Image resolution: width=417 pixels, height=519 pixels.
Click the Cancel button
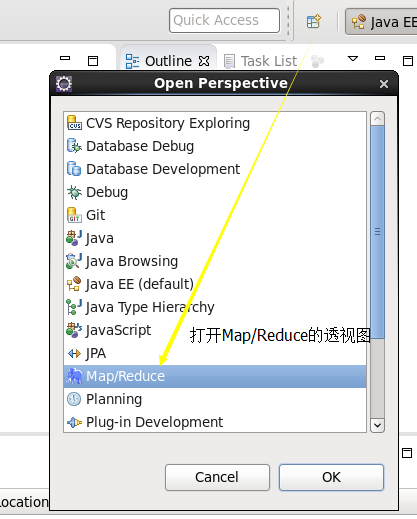coord(217,477)
